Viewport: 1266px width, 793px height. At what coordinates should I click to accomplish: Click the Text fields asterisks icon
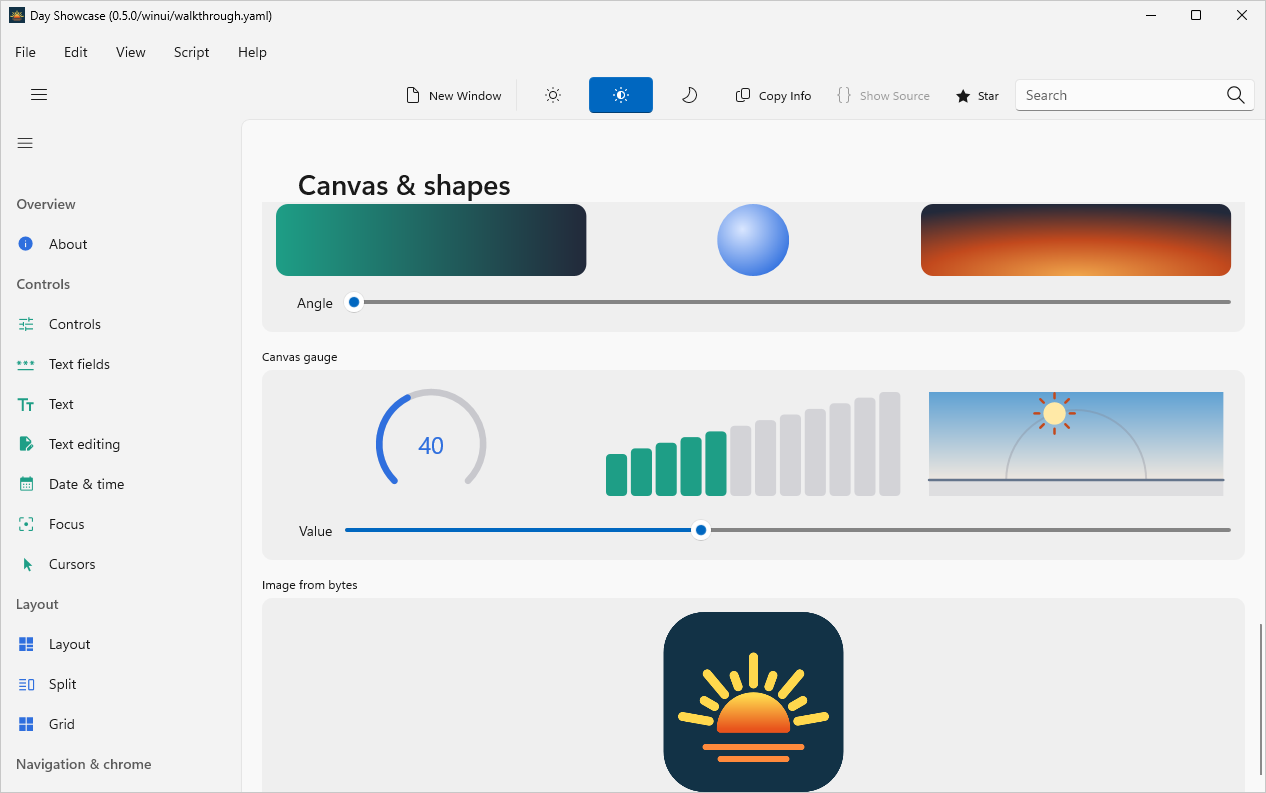coord(26,364)
